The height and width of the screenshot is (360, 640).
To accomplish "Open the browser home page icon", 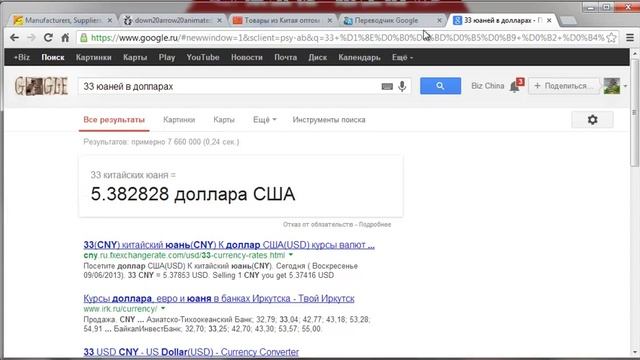I will [65, 38].
